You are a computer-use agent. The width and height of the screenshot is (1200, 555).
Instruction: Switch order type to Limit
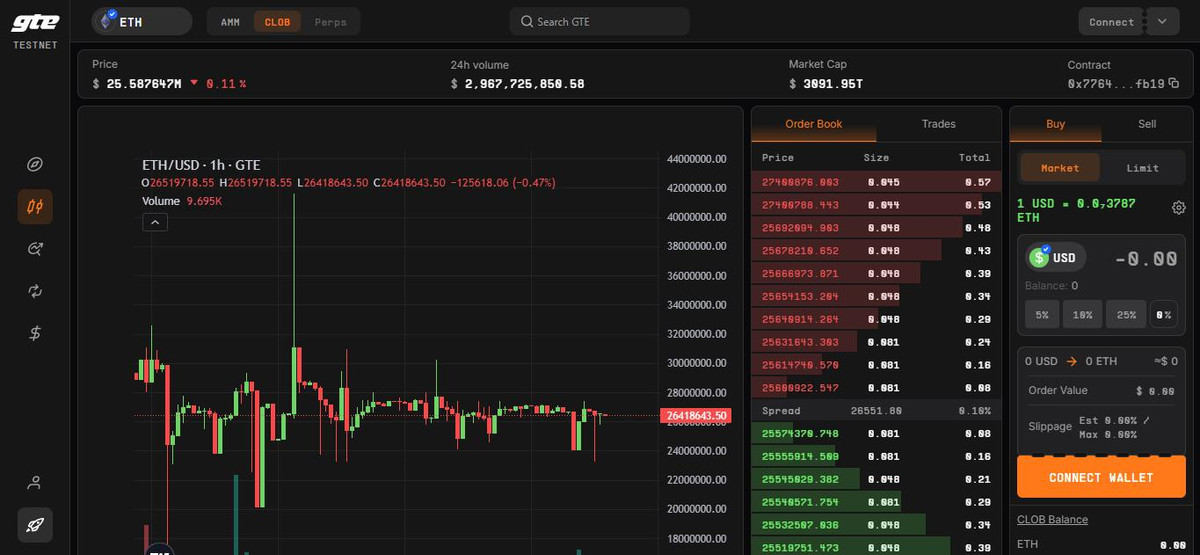(1142, 168)
